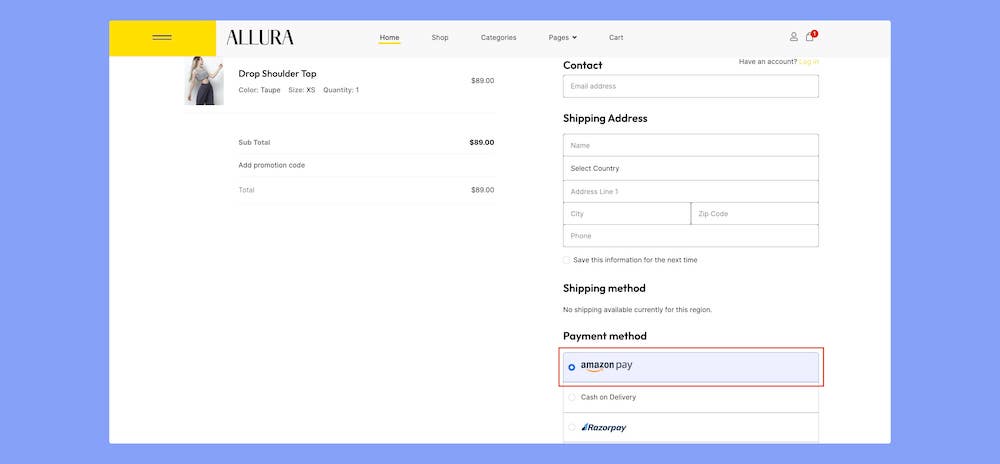Image resolution: width=1000 pixels, height=464 pixels.
Task: Click the Drop Shoulder Top product thumbnail
Action: pos(204,81)
